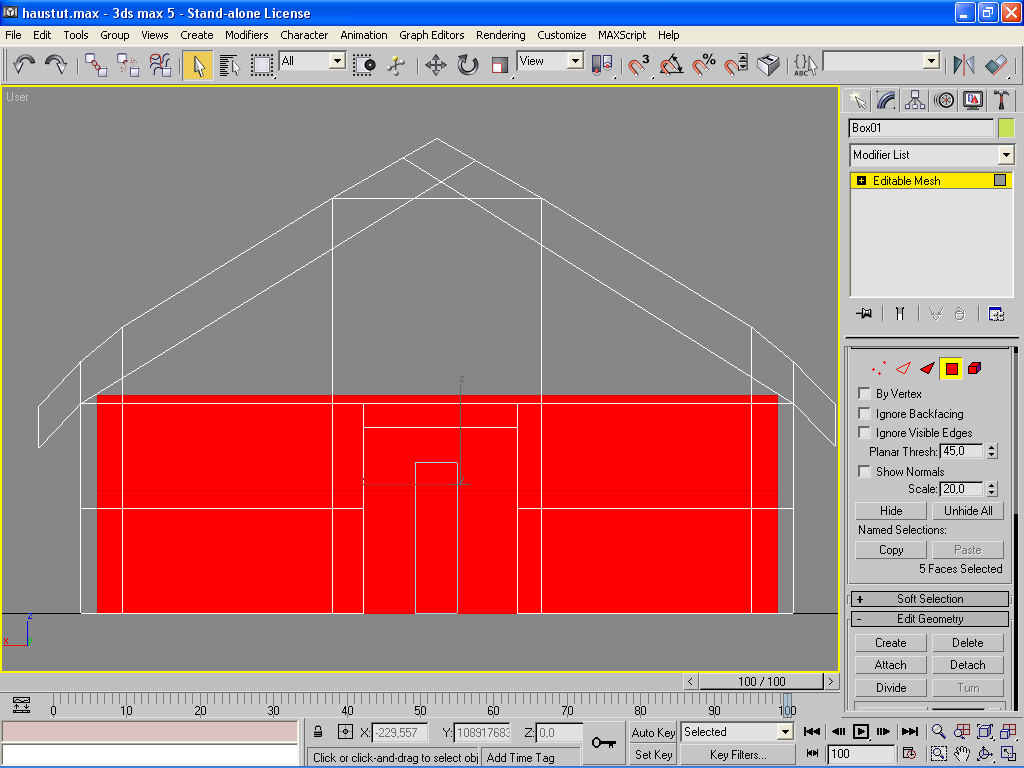Select the Move transform tool

(435, 65)
